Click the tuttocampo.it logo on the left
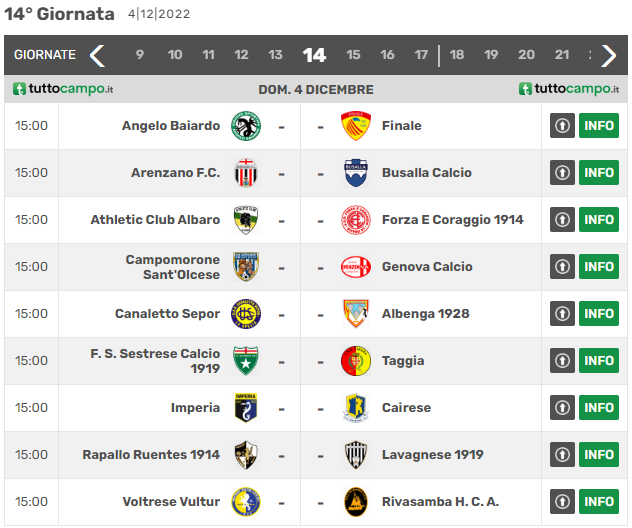This screenshot has height=528, width=632. (x=63, y=89)
